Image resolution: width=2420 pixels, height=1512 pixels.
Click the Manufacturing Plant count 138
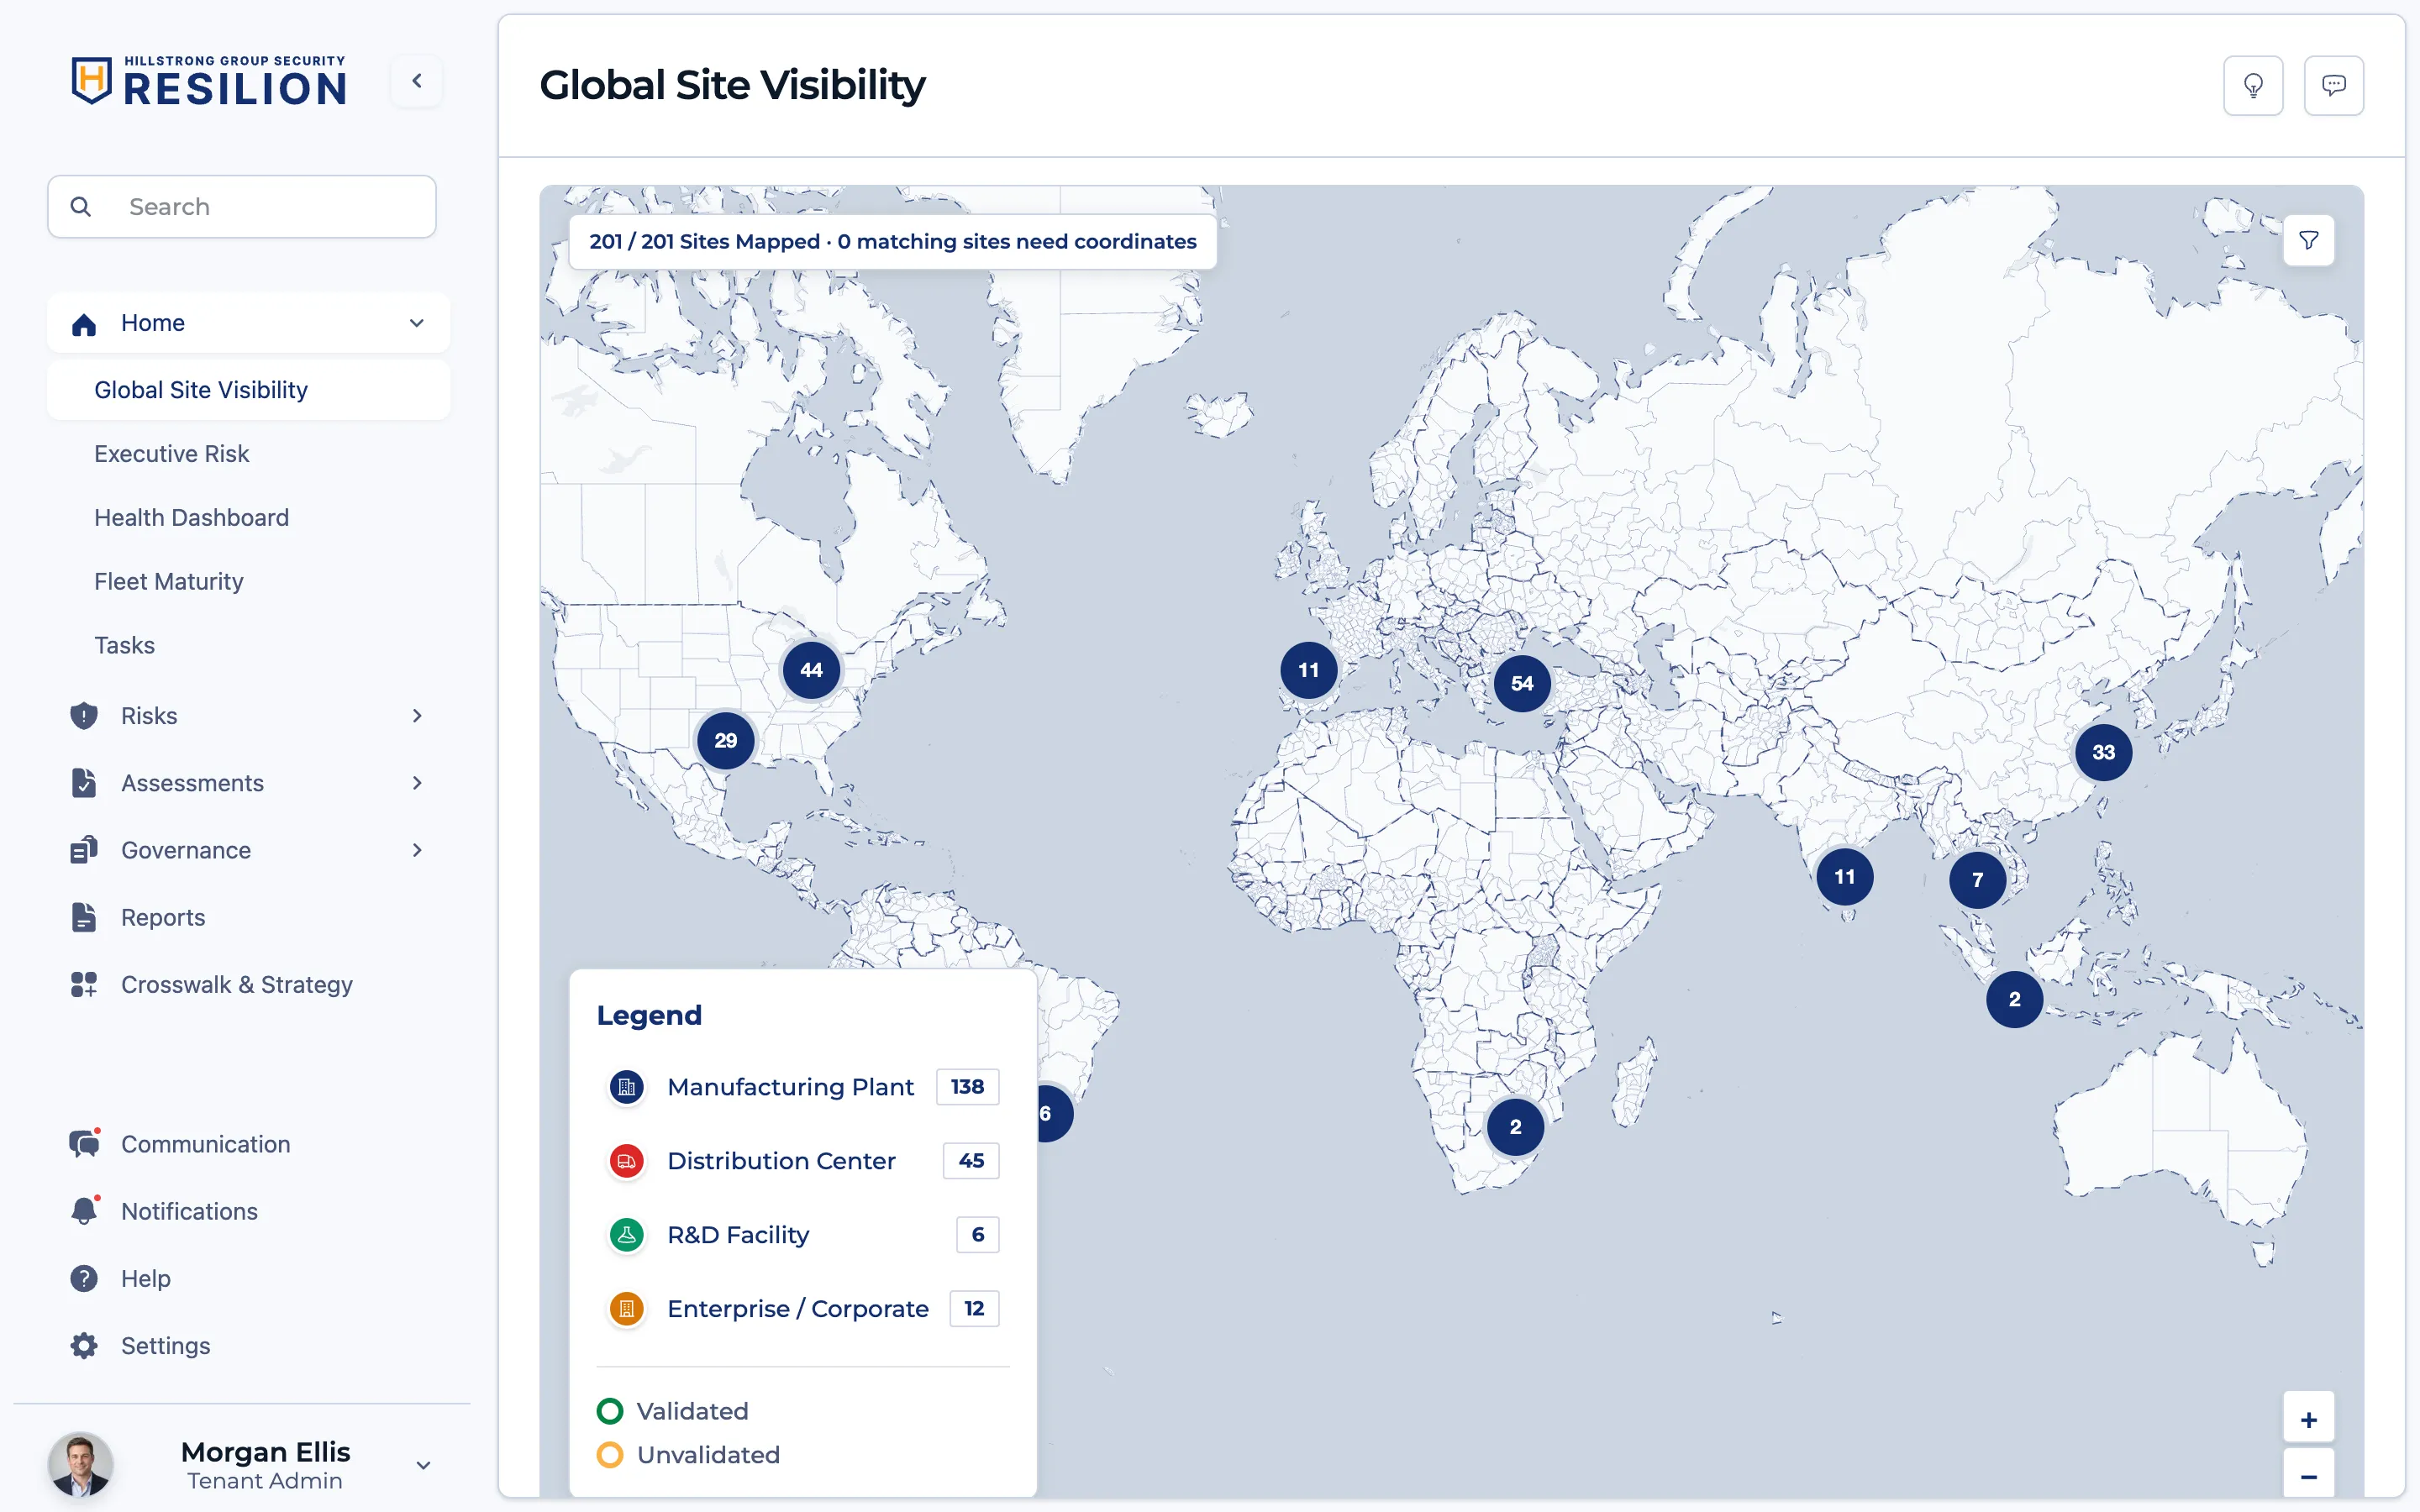pos(967,1087)
